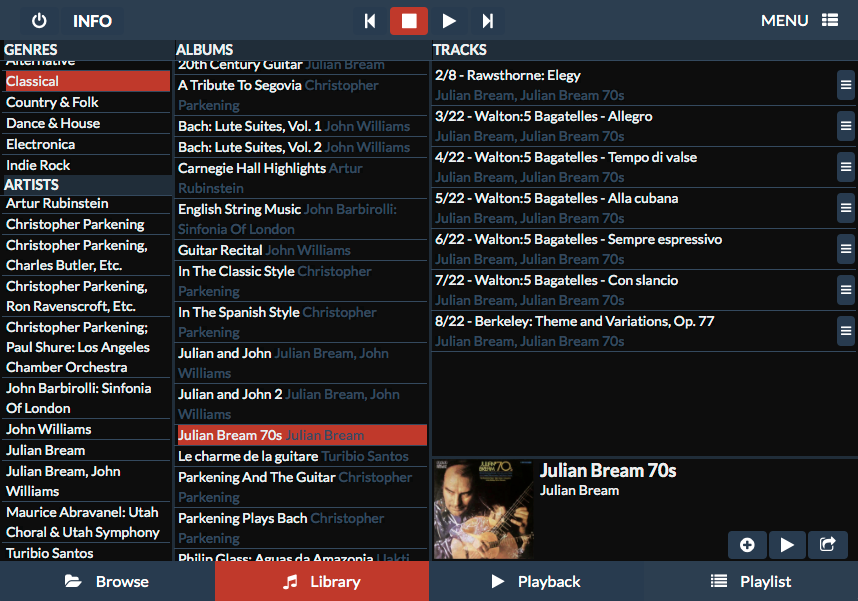Stop playback with the red stop button
The width and height of the screenshot is (858, 601).
point(409,21)
